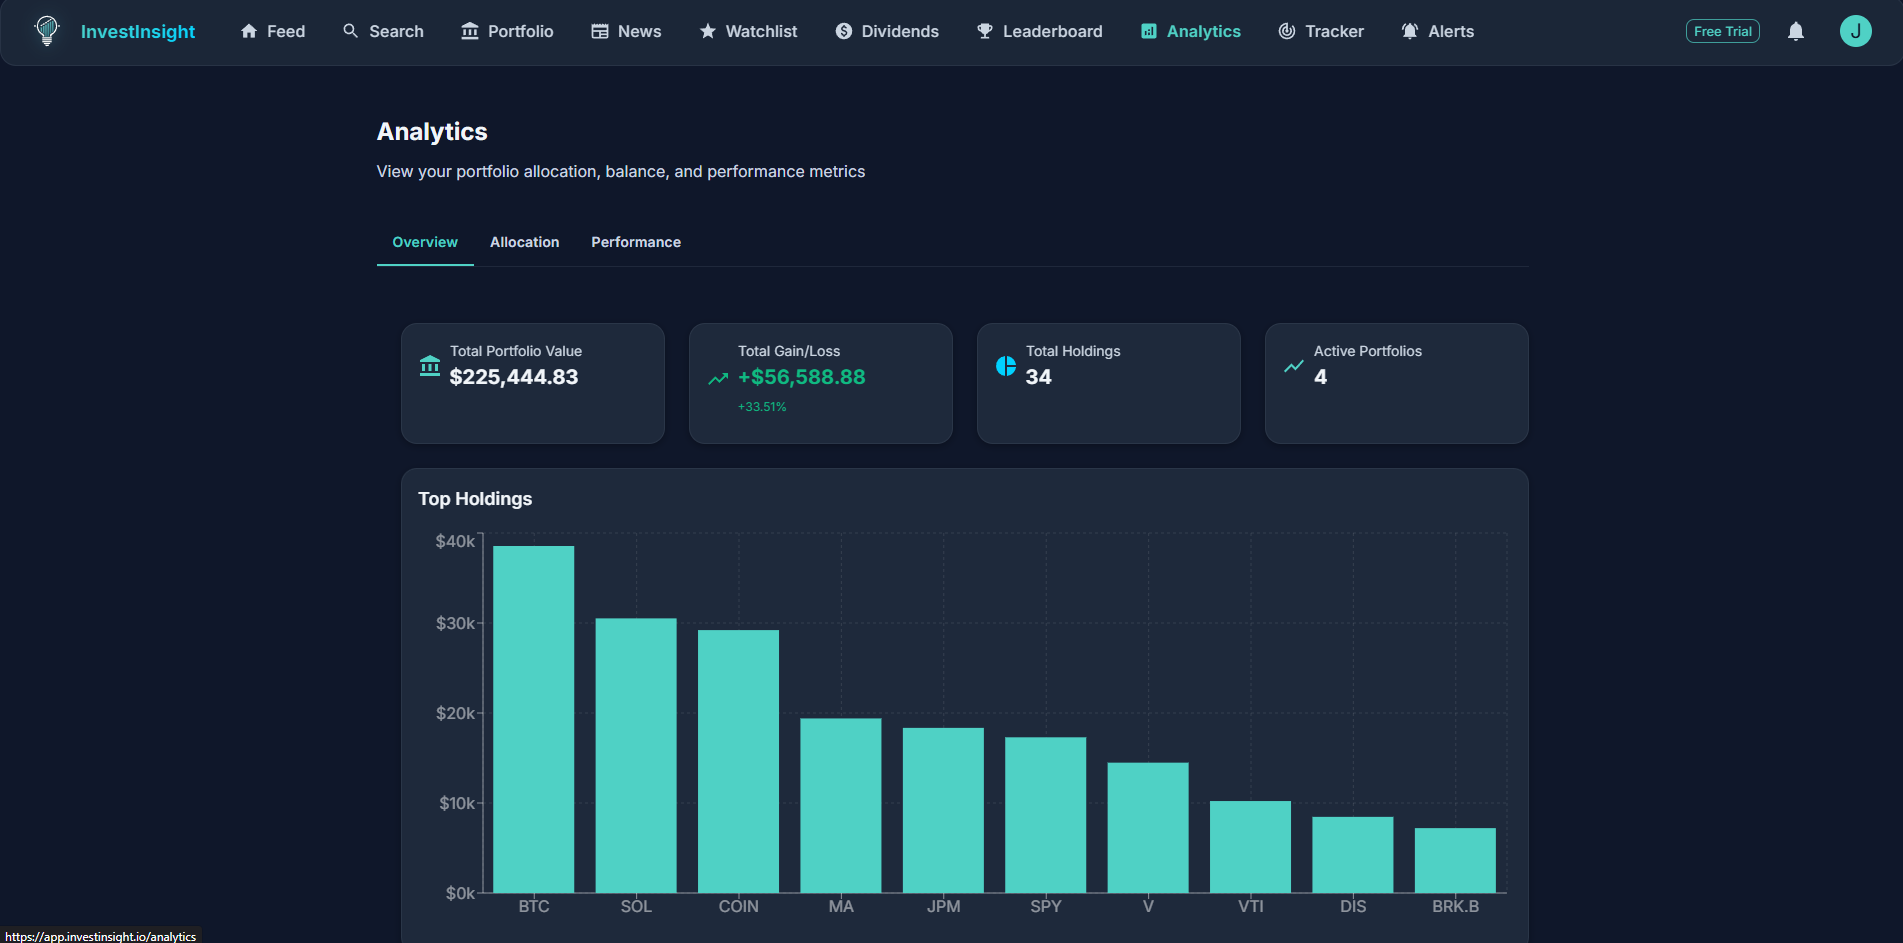Click the Total Gain/Loss card
1903x943 pixels.
click(820, 383)
